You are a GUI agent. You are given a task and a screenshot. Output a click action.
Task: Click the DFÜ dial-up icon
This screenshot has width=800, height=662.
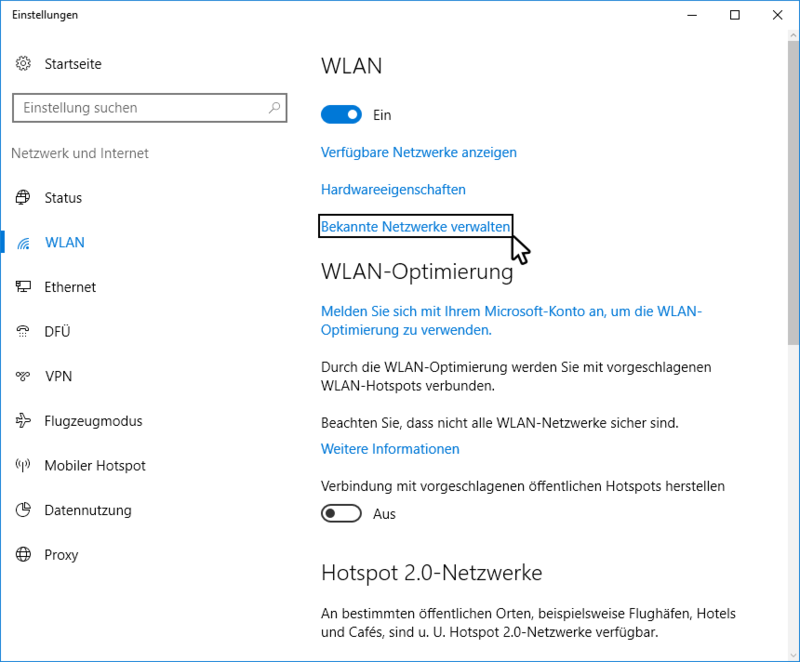[23, 332]
